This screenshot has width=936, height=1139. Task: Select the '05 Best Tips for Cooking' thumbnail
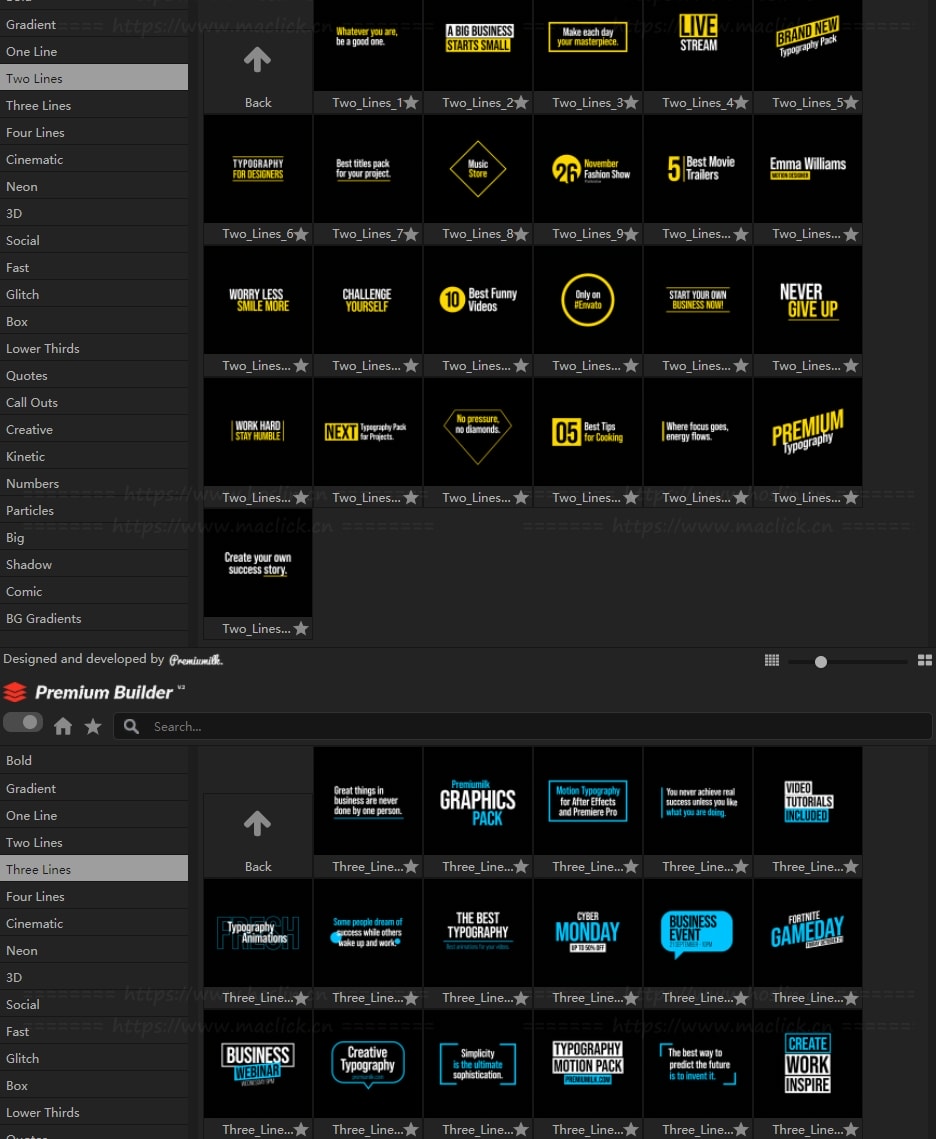tap(588, 431)
